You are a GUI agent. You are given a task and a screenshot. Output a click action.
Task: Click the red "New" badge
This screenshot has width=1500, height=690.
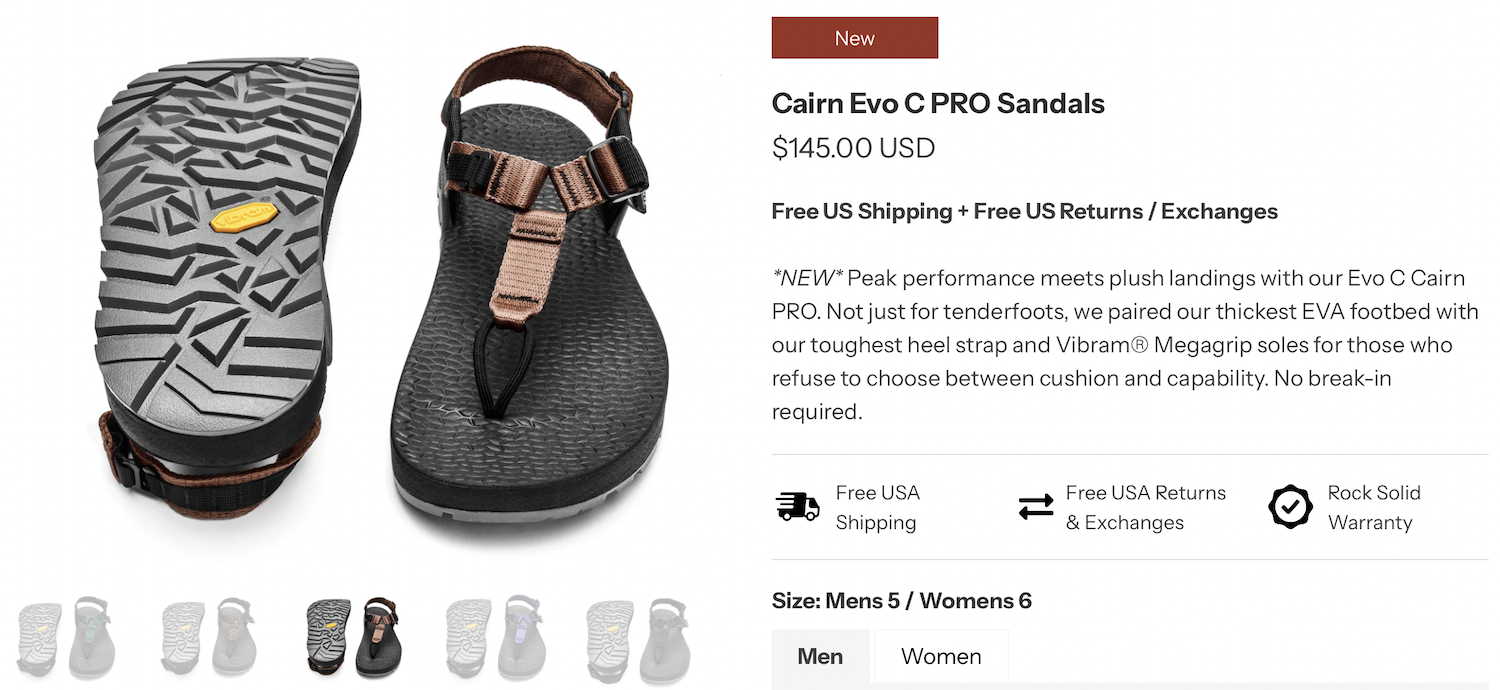(854, 38)
